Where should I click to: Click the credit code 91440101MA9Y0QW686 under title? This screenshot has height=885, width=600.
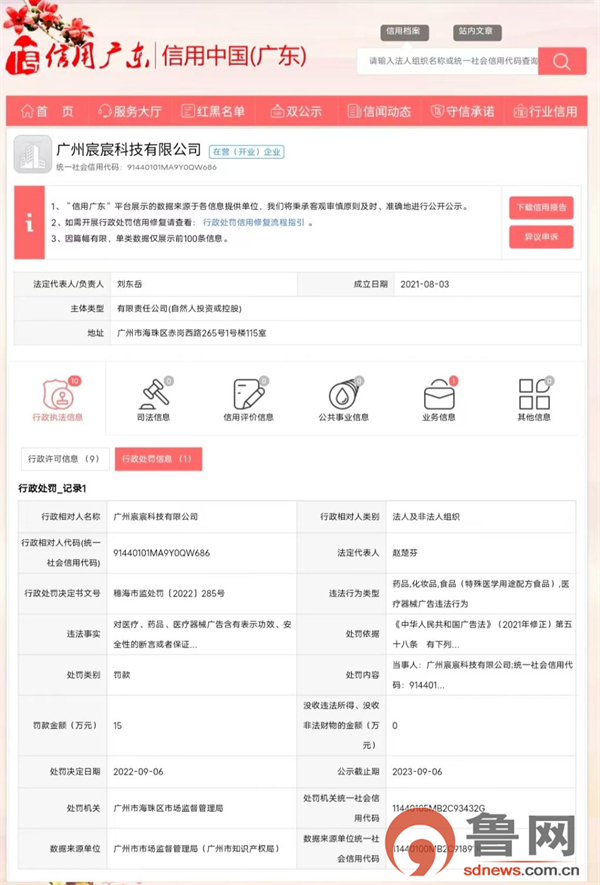coord(172,167)
